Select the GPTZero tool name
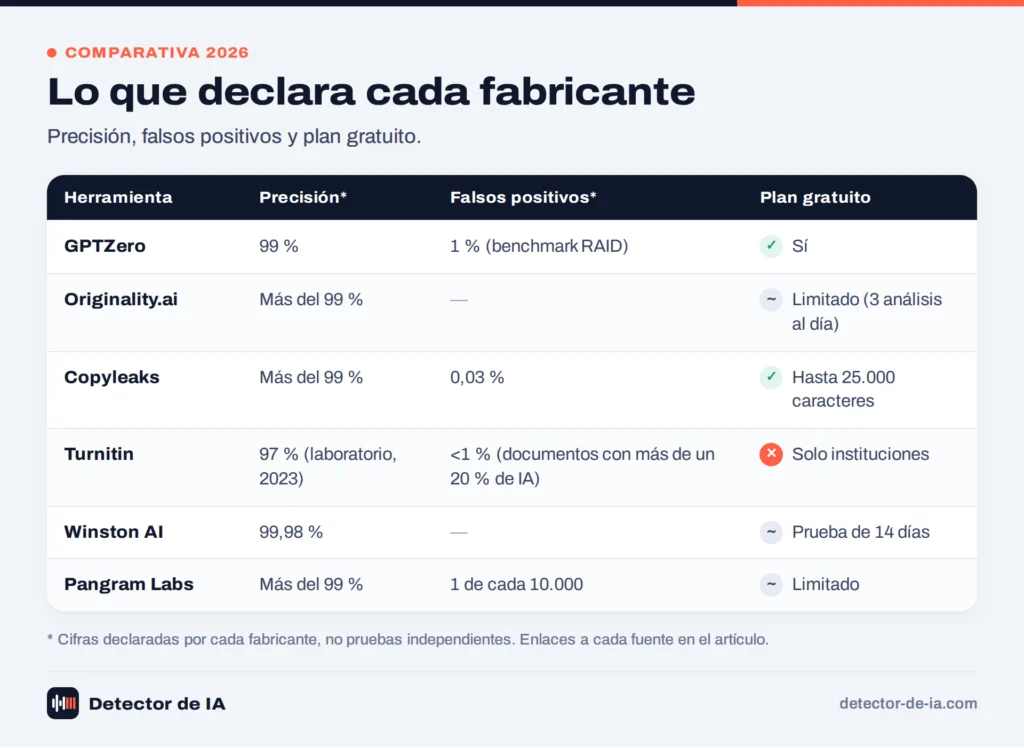The height and width of the screenshot is (748, 1024). pyautogui.click(x=104, y=246)
